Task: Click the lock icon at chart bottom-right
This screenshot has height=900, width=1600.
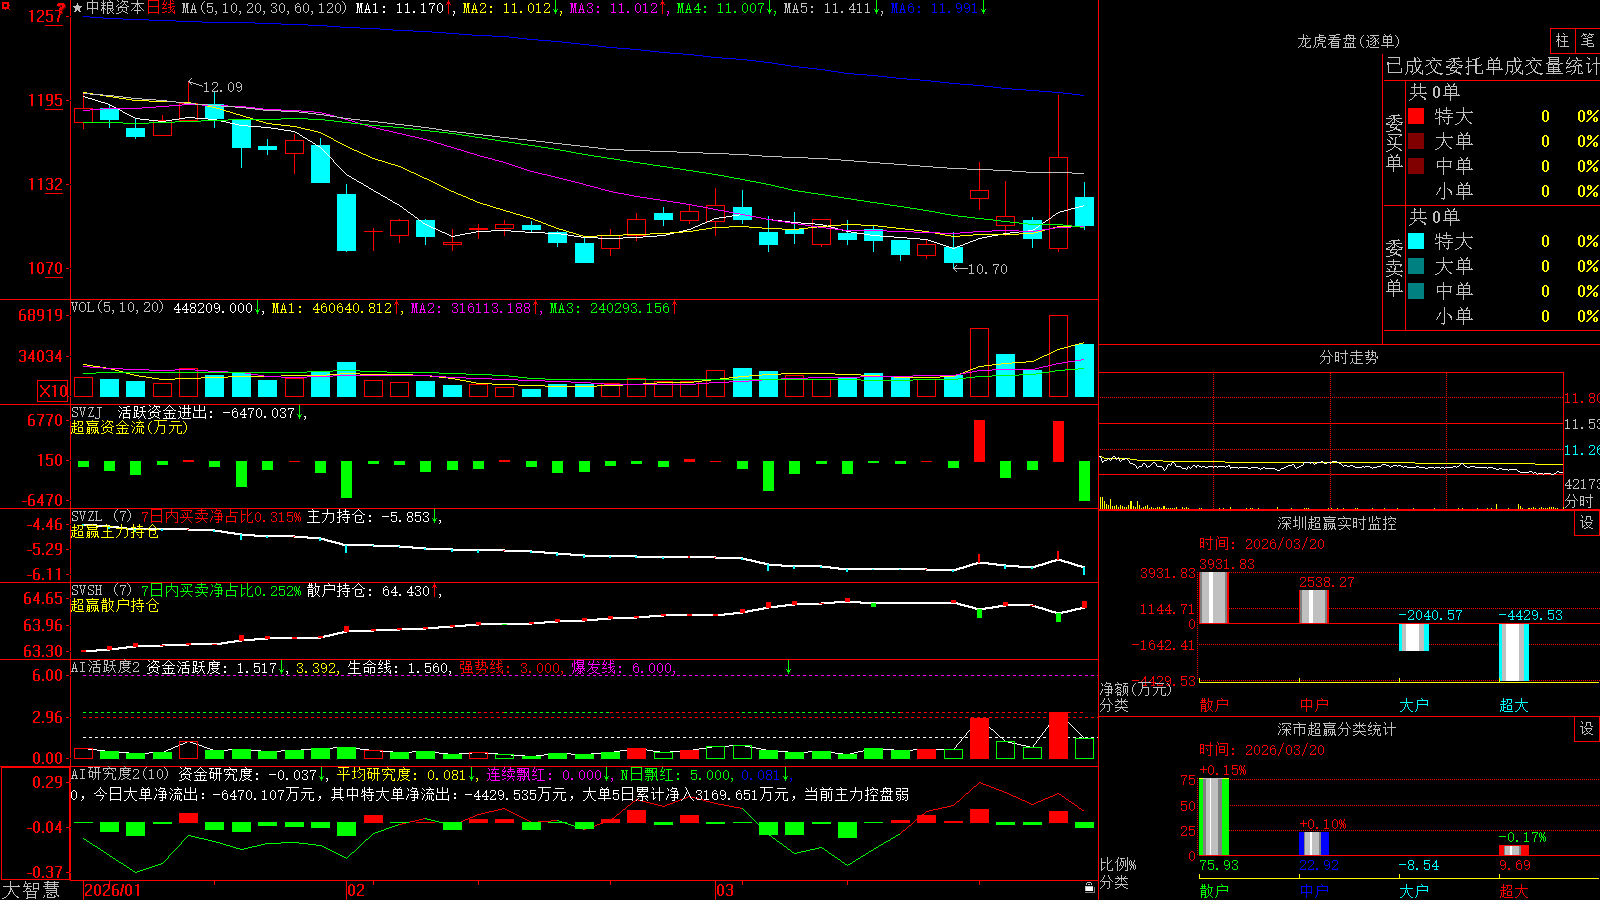Action: point(1090,888)
